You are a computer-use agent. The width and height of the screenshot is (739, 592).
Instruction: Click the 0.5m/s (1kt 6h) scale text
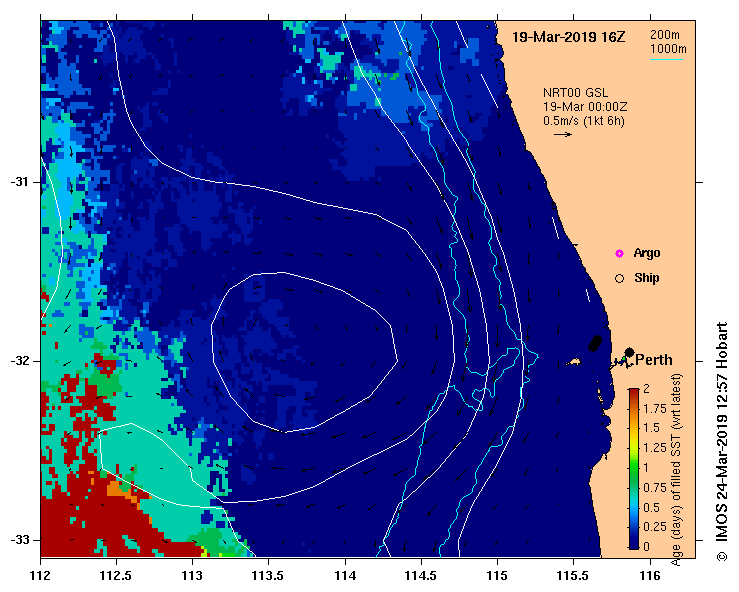[x=583, y=121]
